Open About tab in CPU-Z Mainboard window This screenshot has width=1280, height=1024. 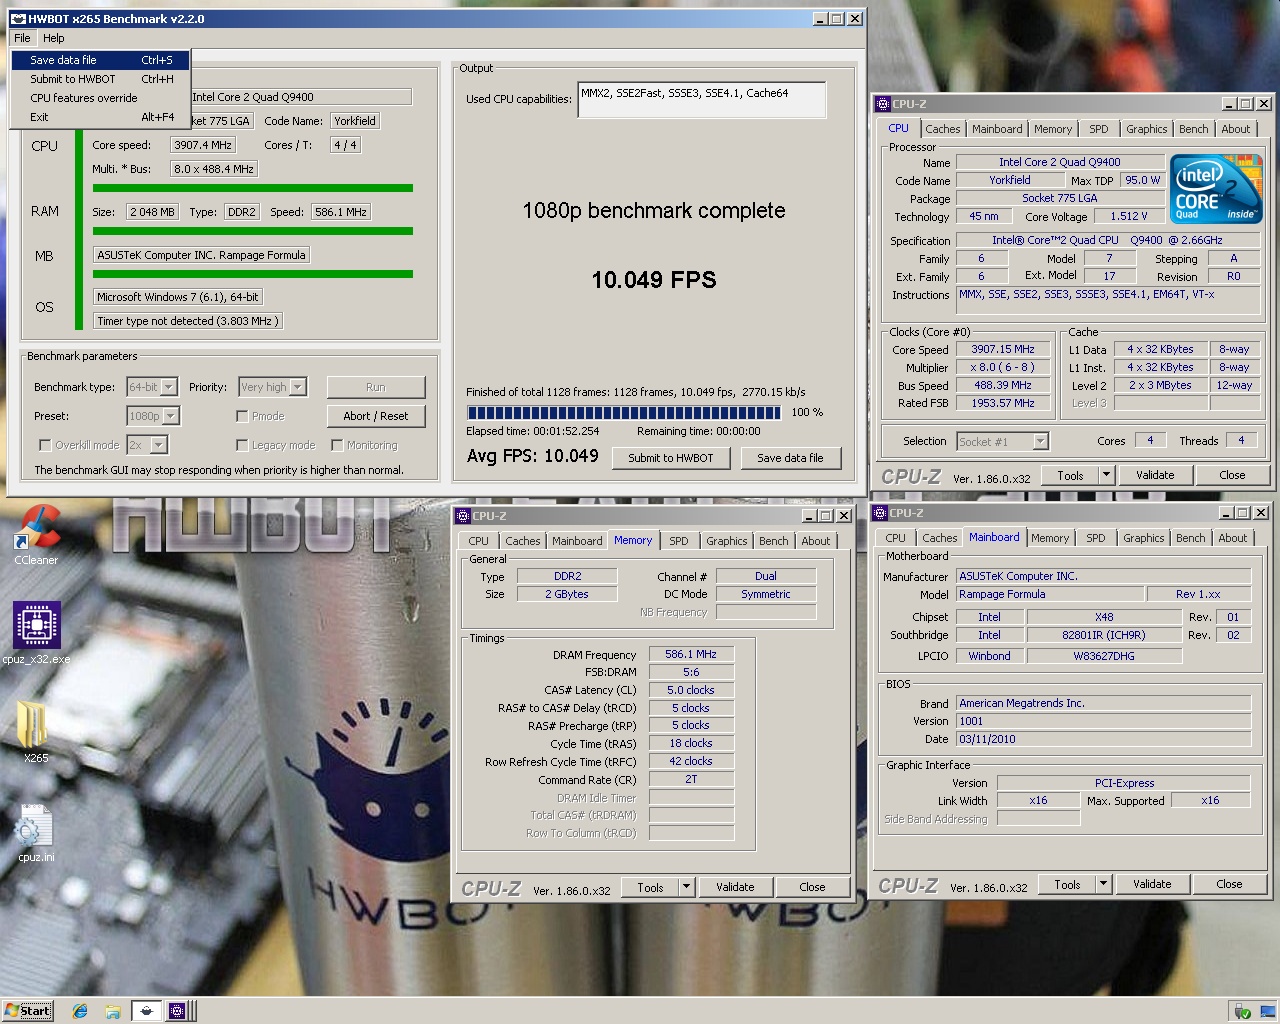point(1233,538)
